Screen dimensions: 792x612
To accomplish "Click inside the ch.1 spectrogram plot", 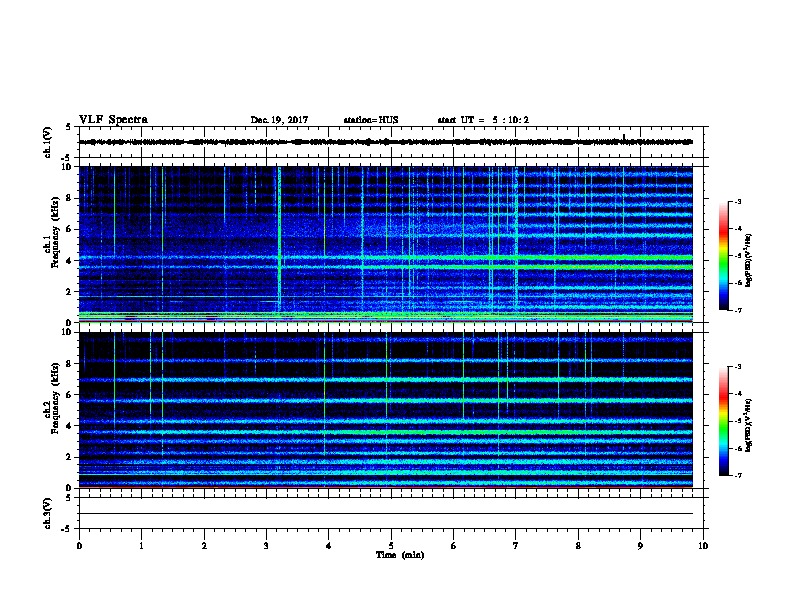I will point(386,244).
